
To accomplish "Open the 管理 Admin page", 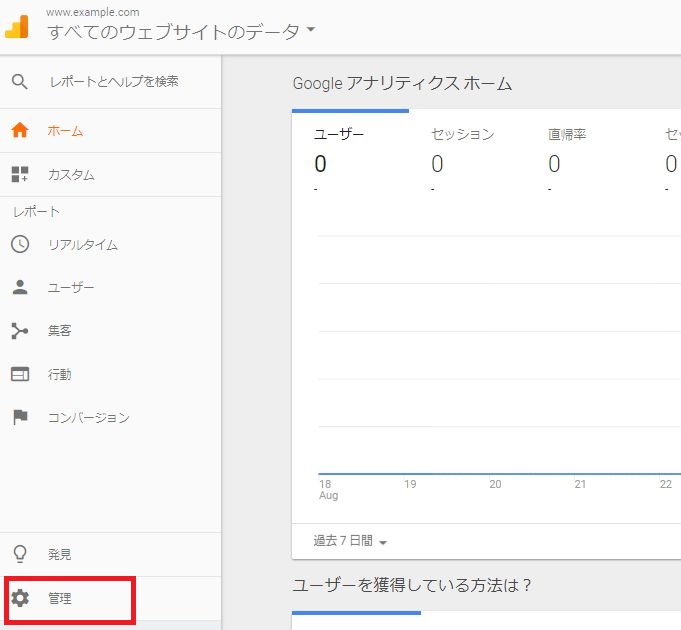I will (x=110, y=598).
